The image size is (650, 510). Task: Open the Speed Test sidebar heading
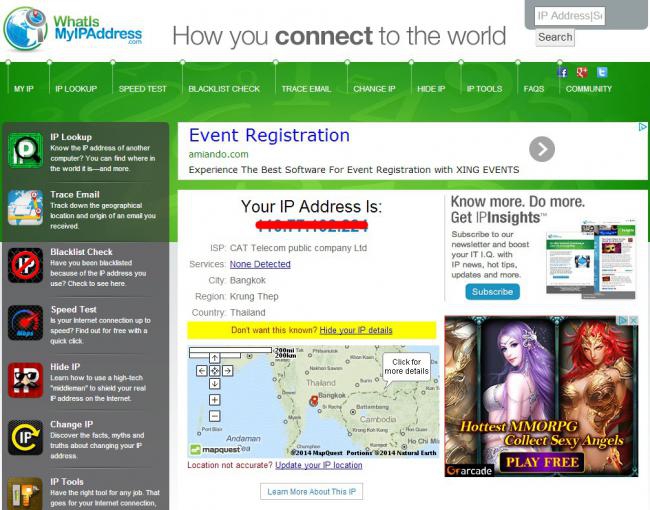[74, 309]
